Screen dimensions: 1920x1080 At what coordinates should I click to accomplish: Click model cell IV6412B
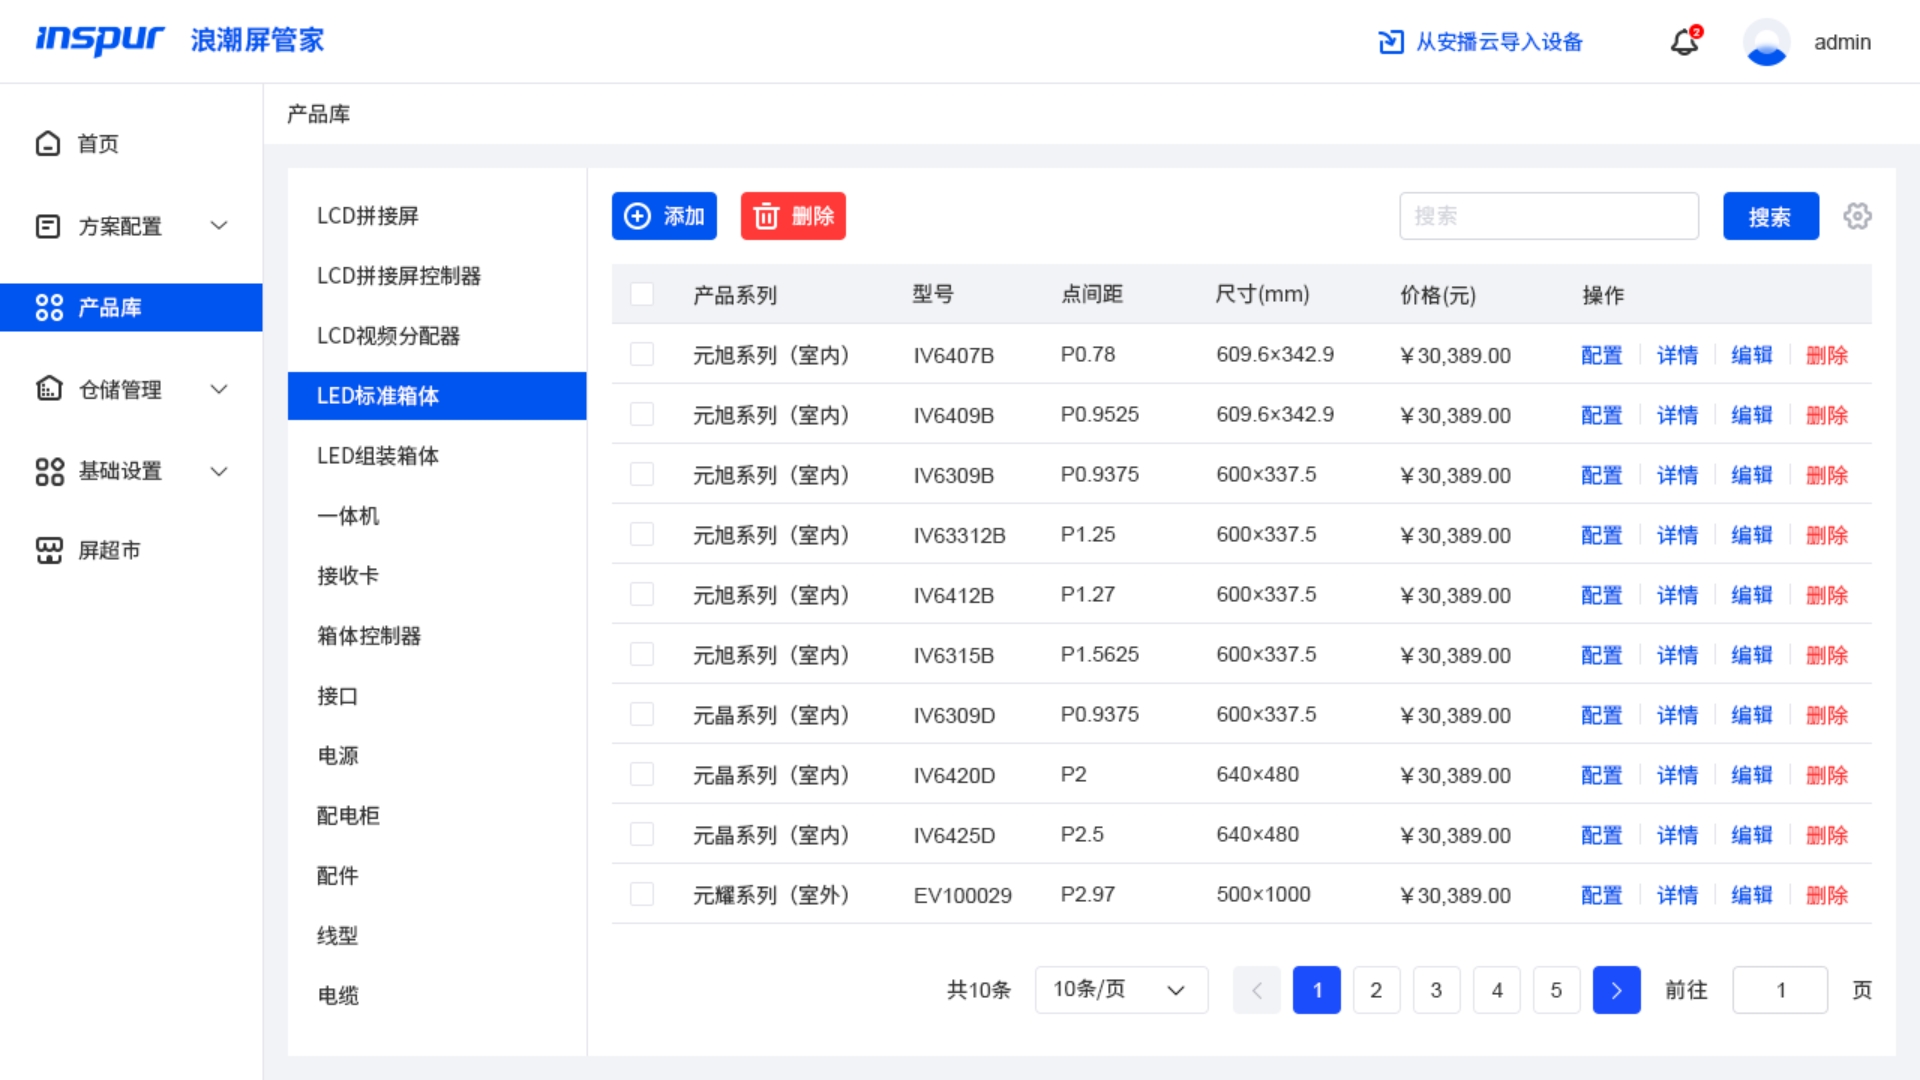(x=953, y=595)
